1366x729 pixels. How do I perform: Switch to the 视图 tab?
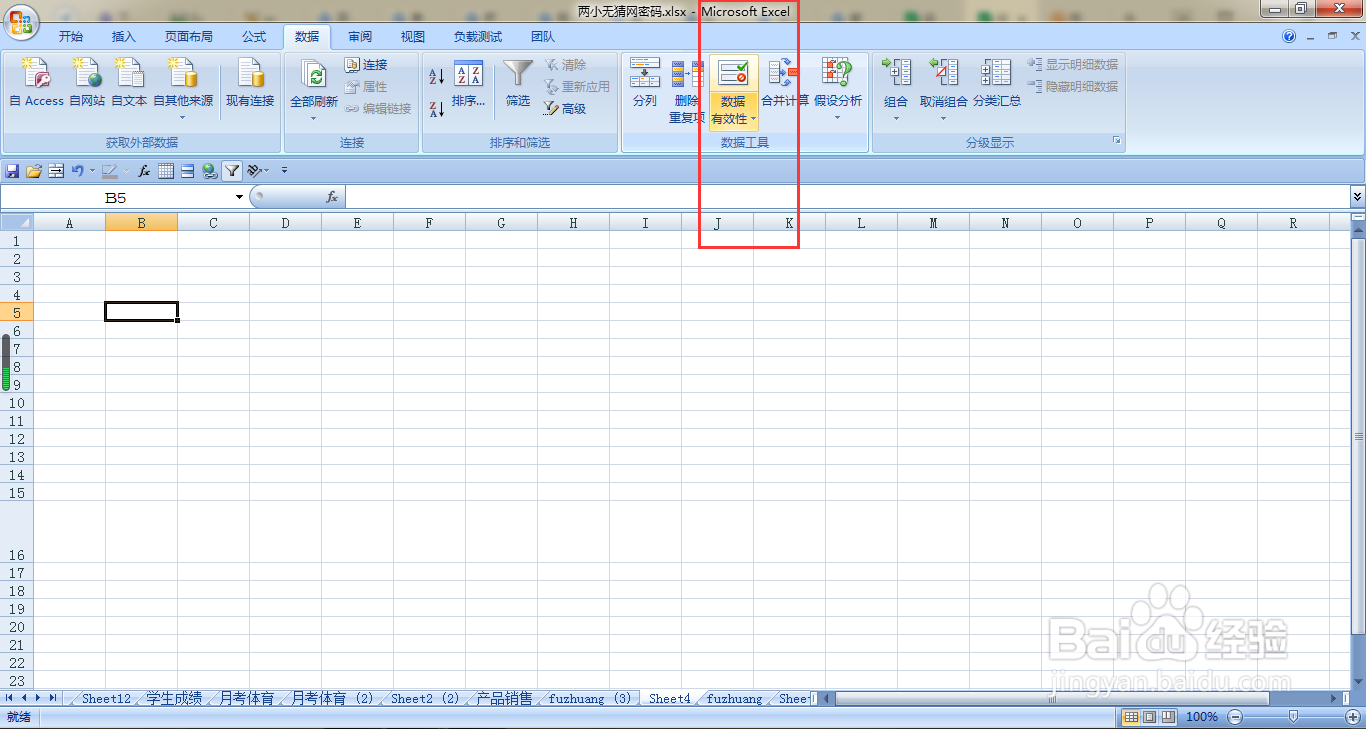pos(413,37)
